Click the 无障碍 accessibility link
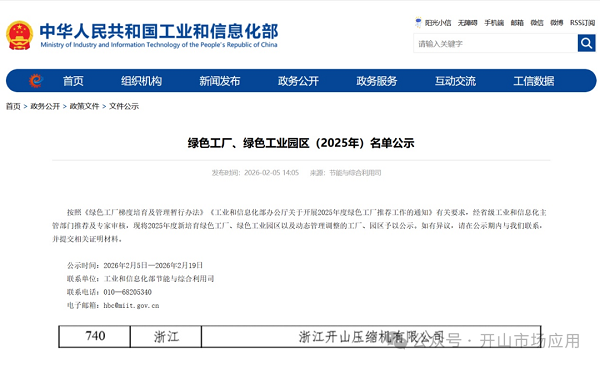The height and width of the screenshot is (365, 600). click(x=468, y=23)
